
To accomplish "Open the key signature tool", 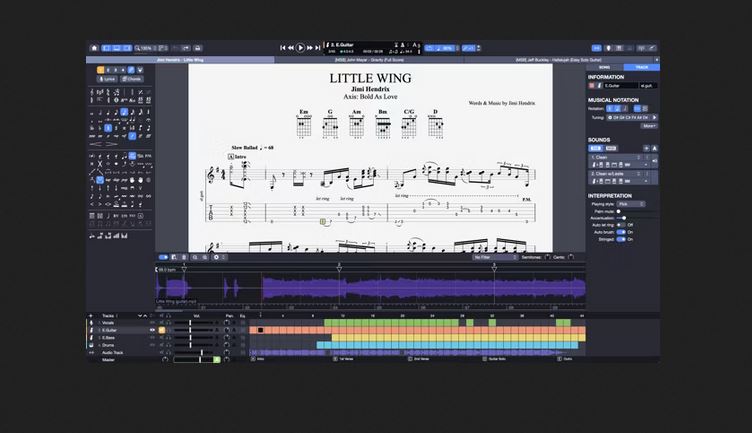I will (100, 92).
